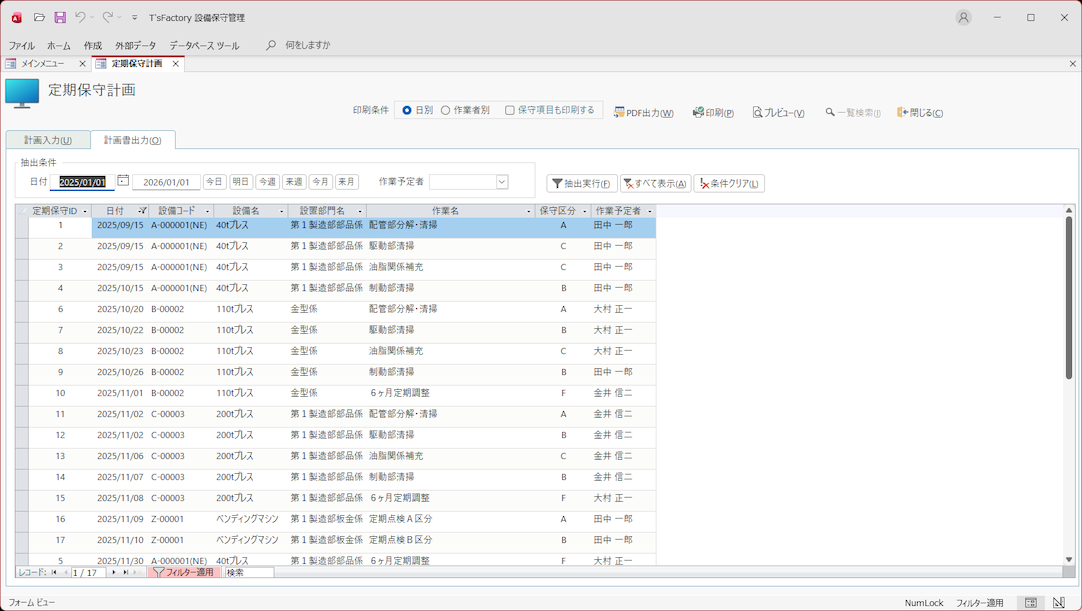Open the 外部データ ribbon menu
Screen dimensions: 1082x611
[135, 46]
